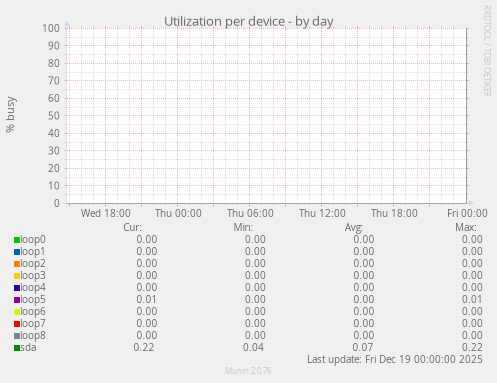Click the '% busy' y-axis label

11,115
